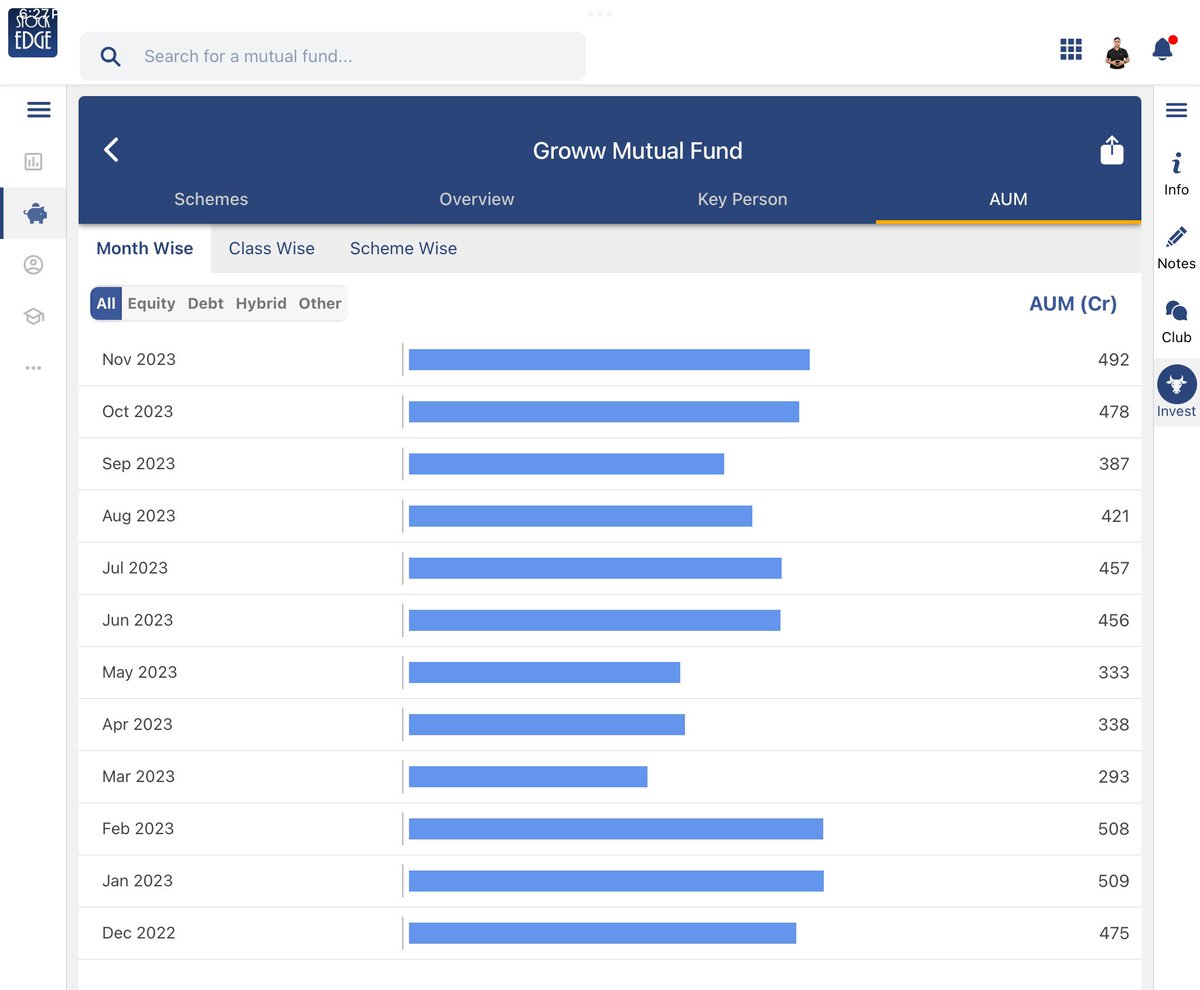Viewport: 1200px width, 990px height.
Task: Click the Mar 2023 AUM bar
Action: pyautogui.click(x=528, y=776)
